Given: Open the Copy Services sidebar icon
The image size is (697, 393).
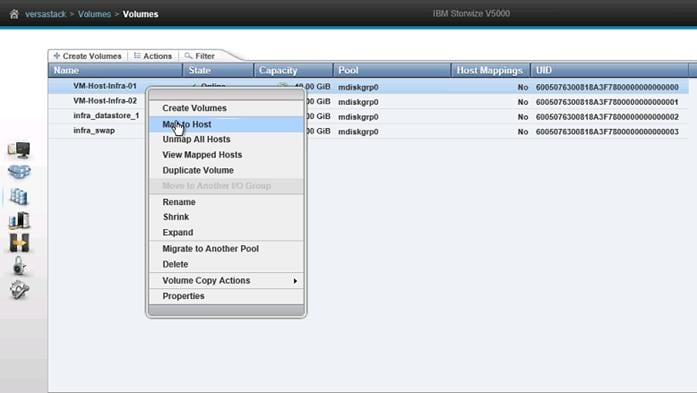Looking at the screenshot, I should click(19, 243).
